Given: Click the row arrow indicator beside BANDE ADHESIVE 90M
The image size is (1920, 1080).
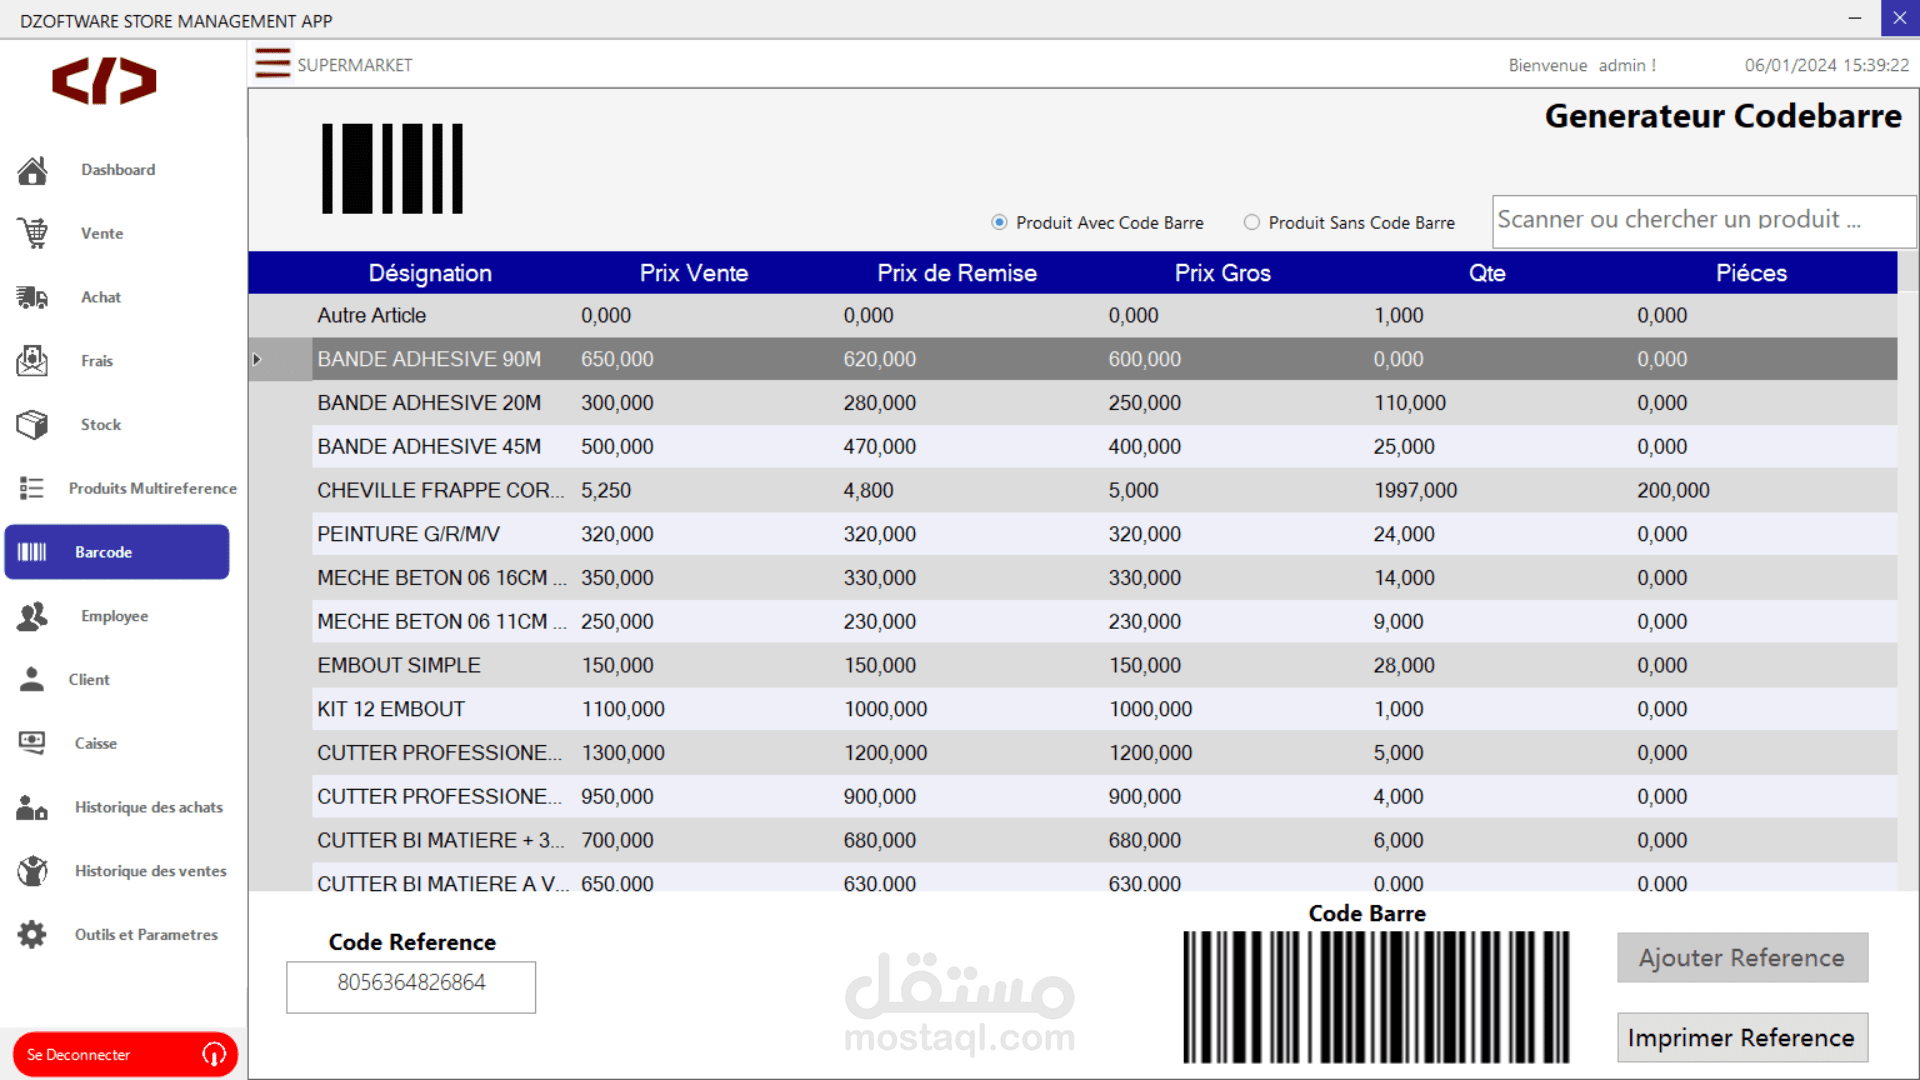Looking at the screenshot, I should coord(258,359).
